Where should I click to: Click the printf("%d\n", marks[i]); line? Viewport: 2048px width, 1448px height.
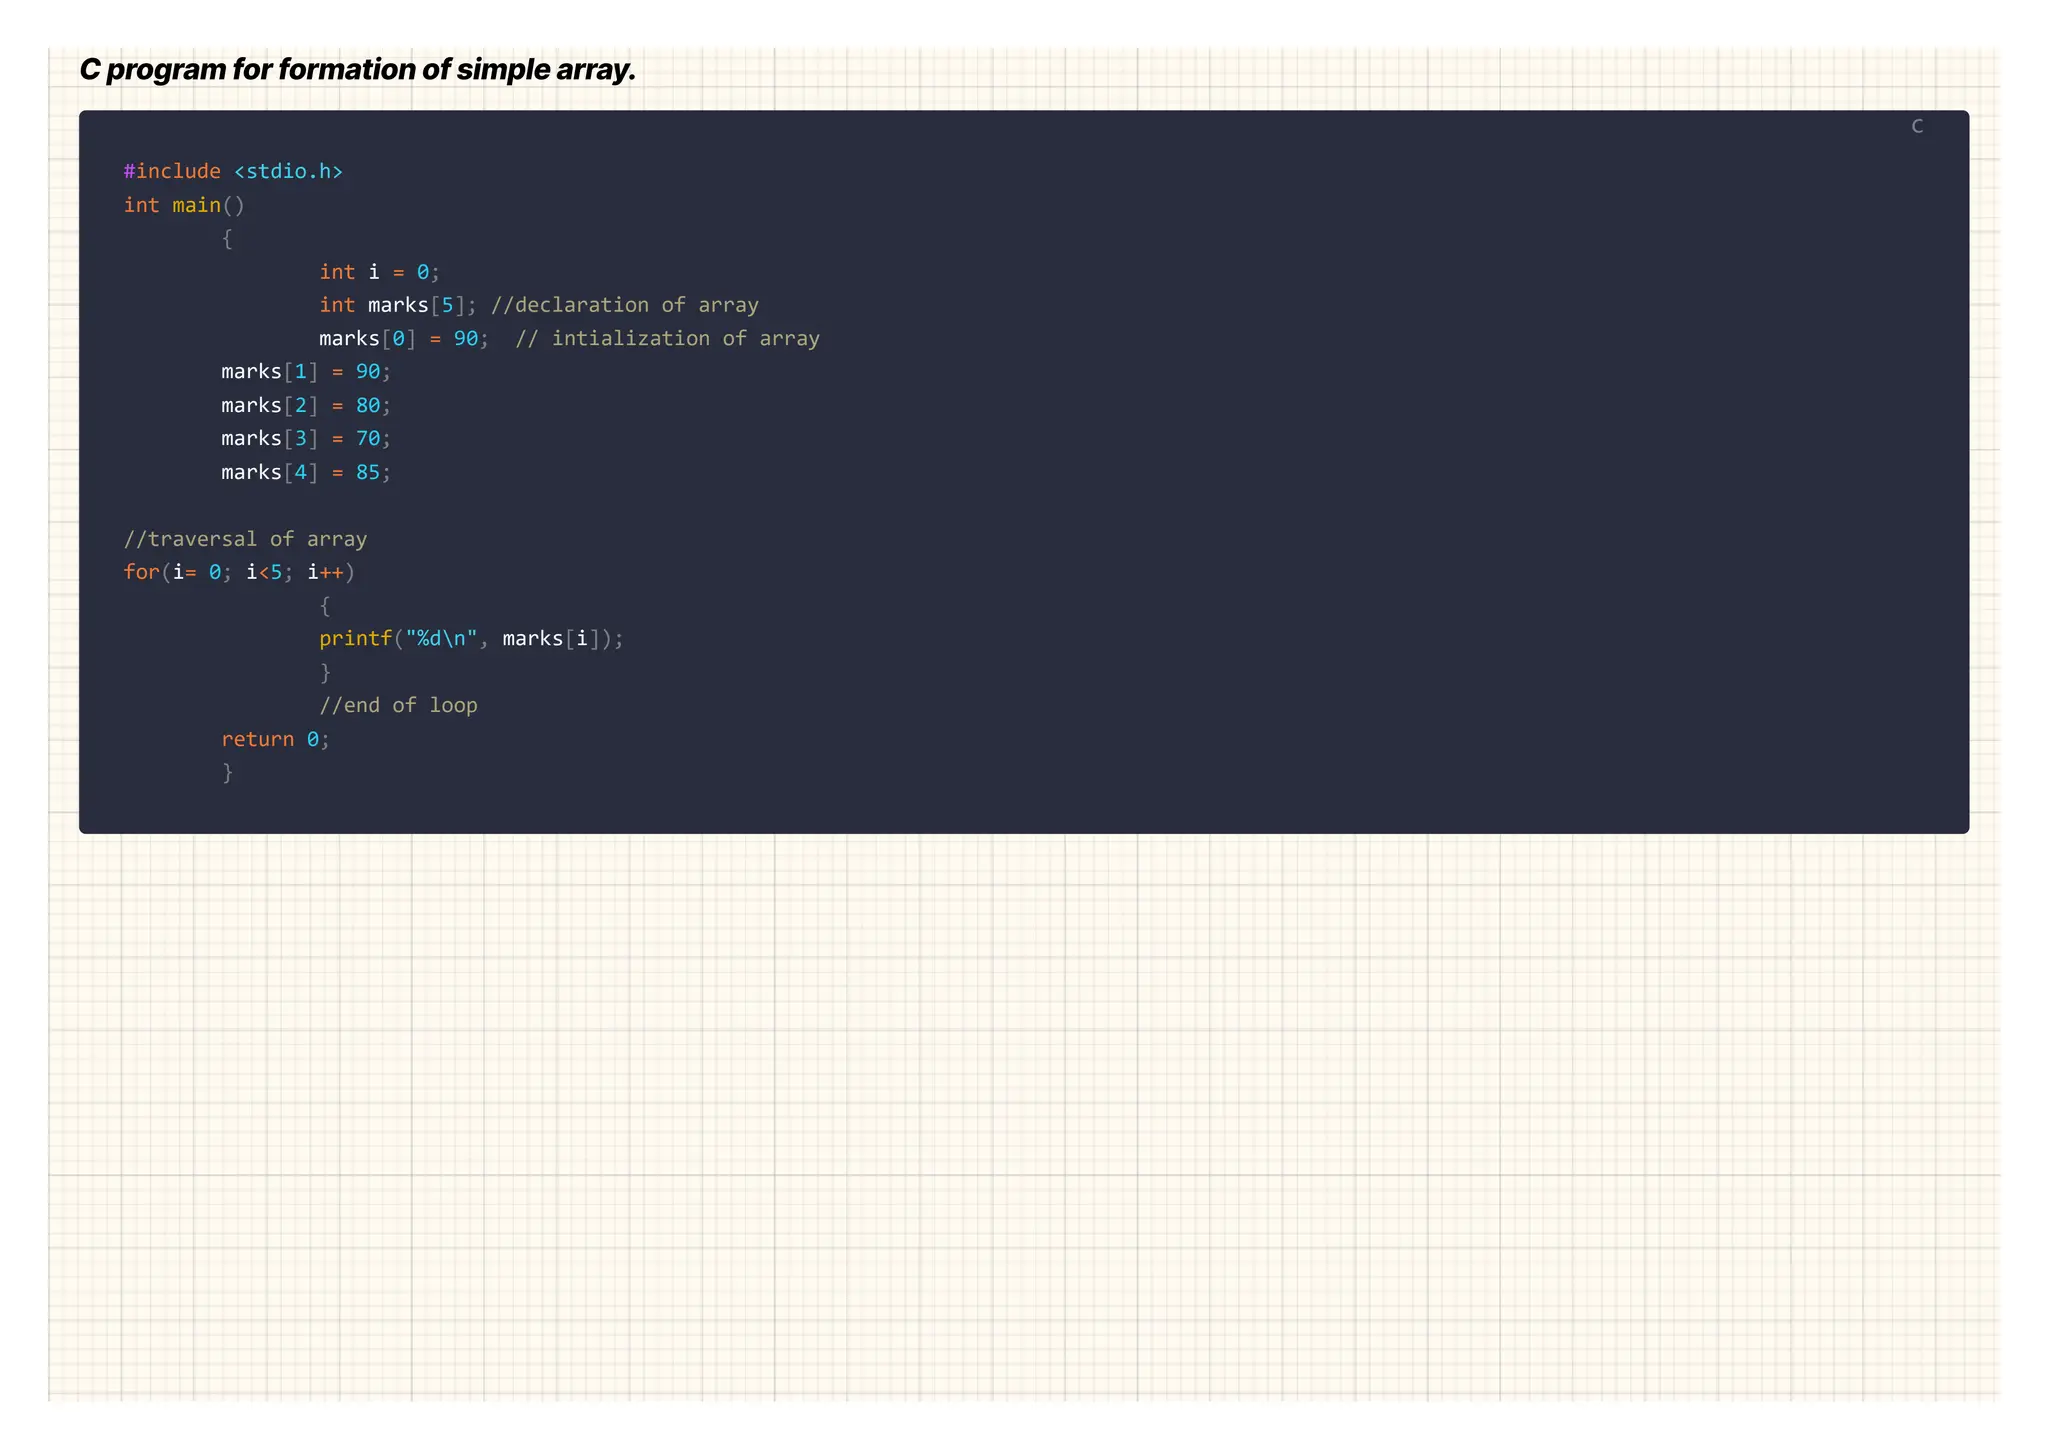point(471,639)
